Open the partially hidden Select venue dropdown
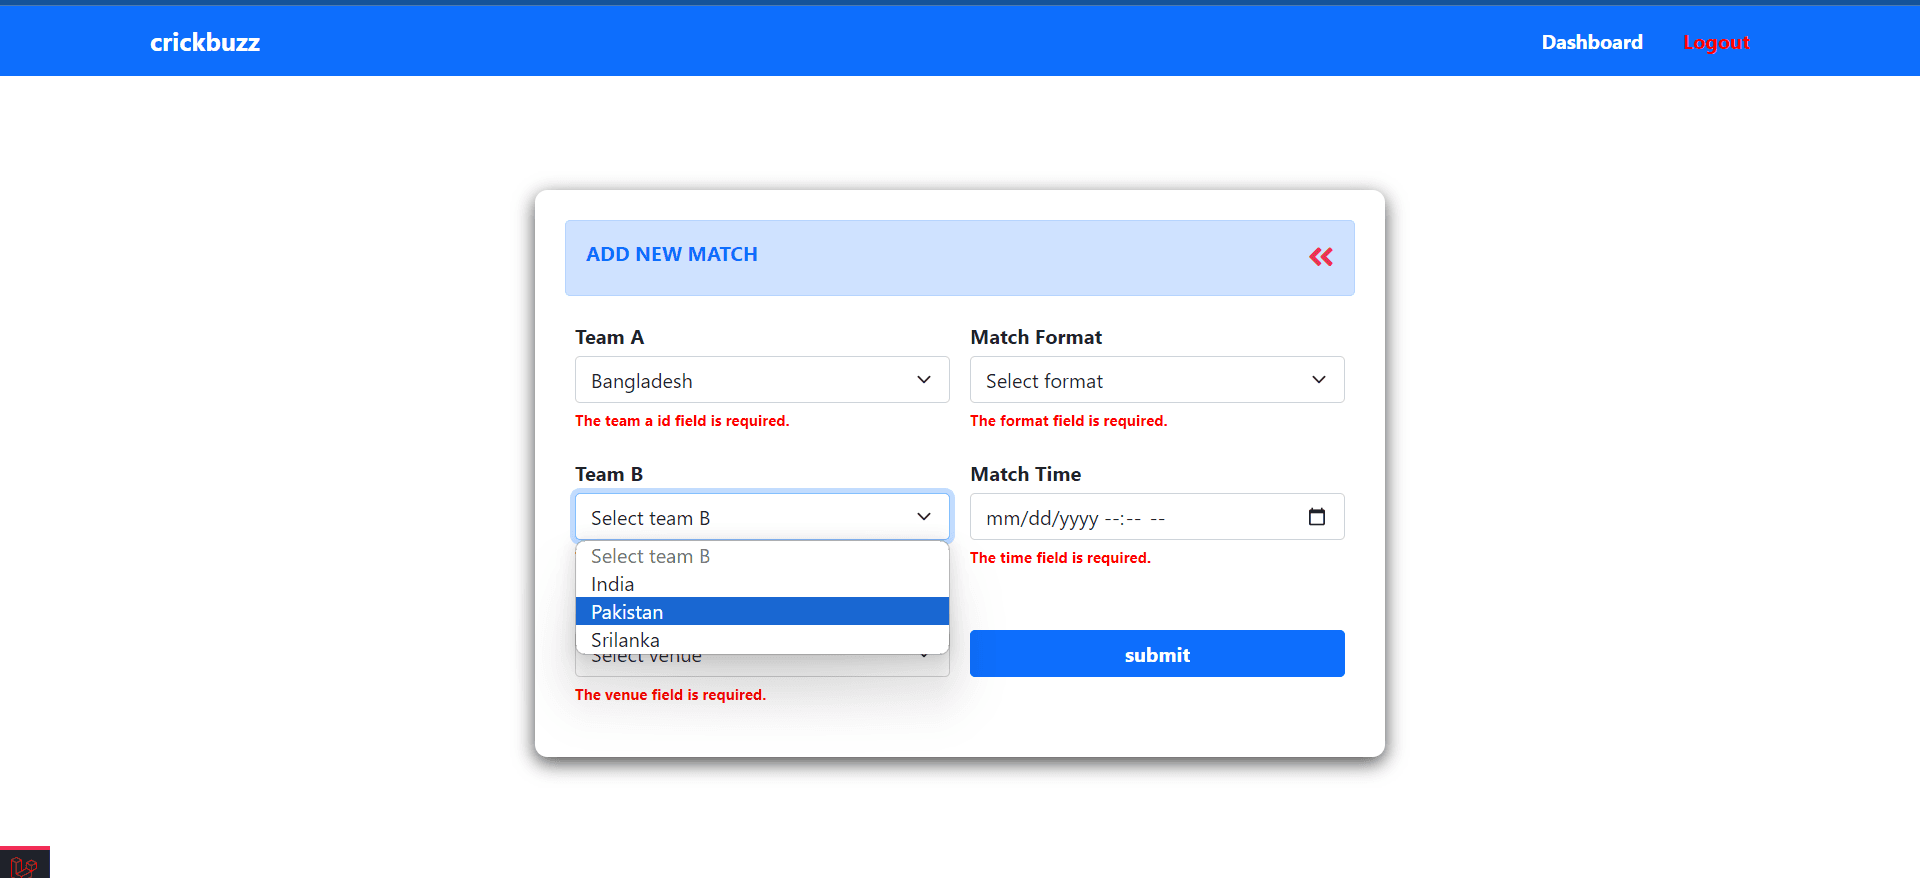Screen dimensions: 1920x878 coord(762,665)
